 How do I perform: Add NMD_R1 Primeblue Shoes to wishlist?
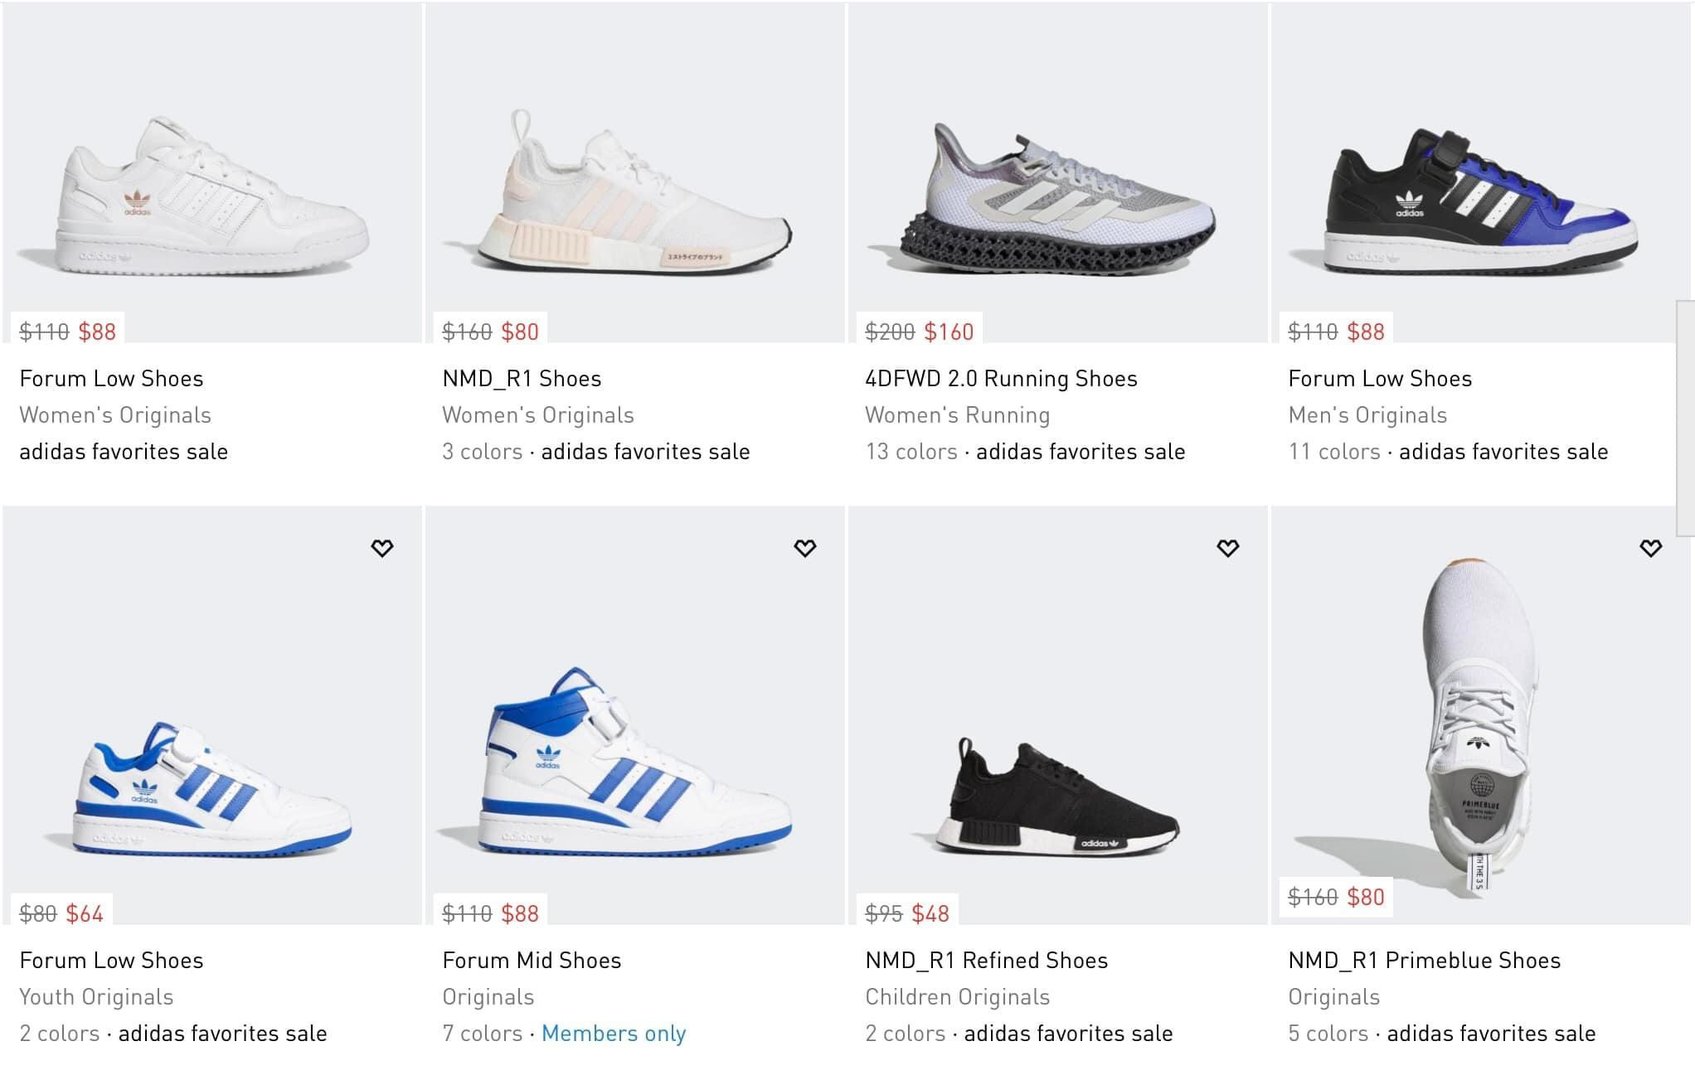[x=1651, y=548]
